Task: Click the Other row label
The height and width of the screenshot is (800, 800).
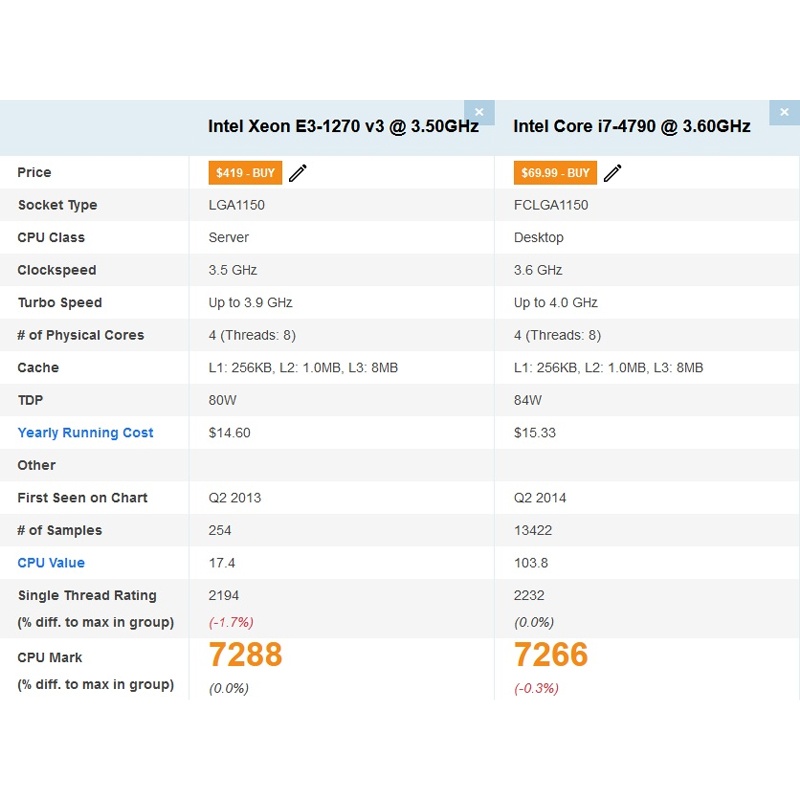Action: pyautogui.click(x=36, y=465)
